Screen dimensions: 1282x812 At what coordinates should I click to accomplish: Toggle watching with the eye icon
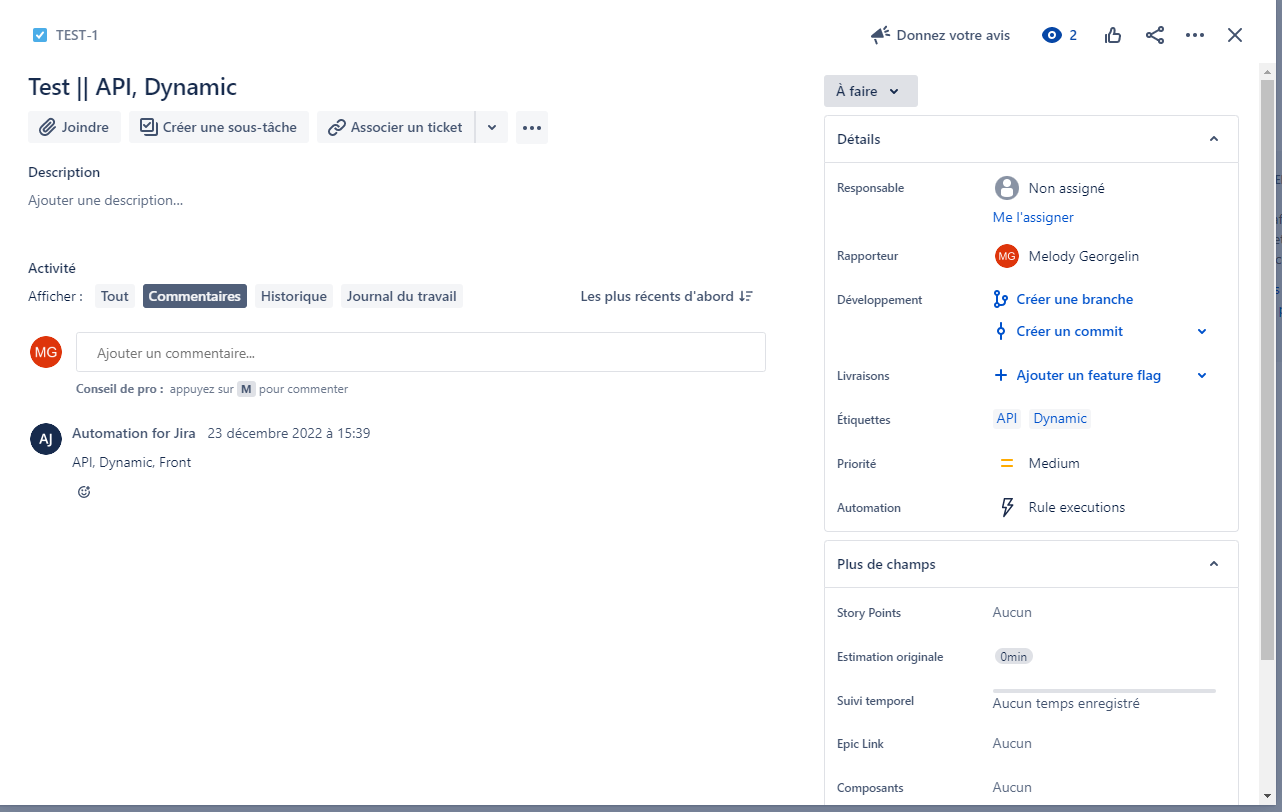1050,35
